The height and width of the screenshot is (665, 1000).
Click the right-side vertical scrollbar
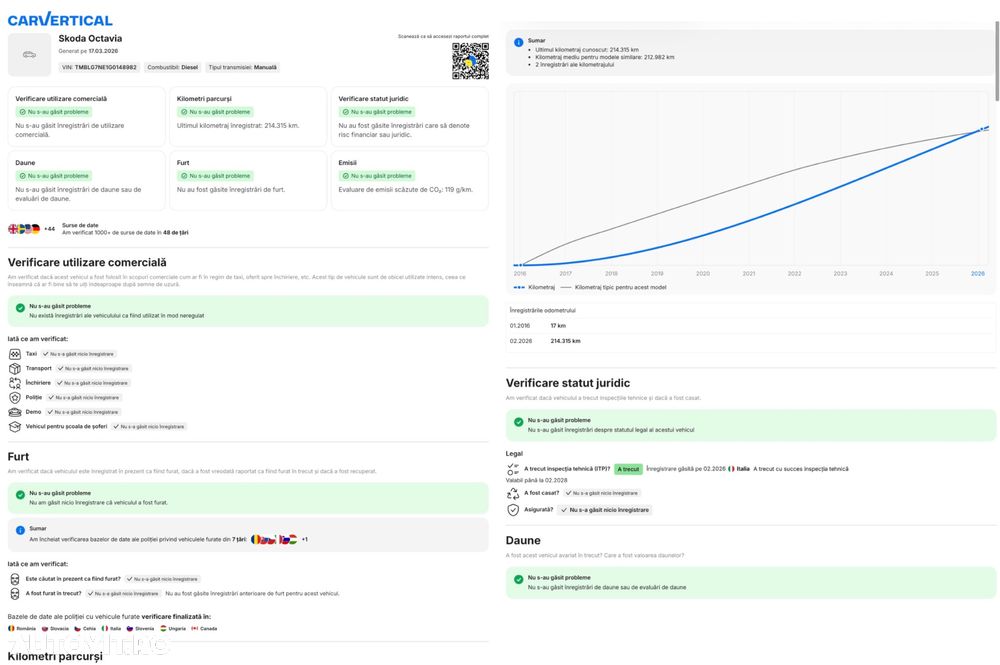point(997,61)
